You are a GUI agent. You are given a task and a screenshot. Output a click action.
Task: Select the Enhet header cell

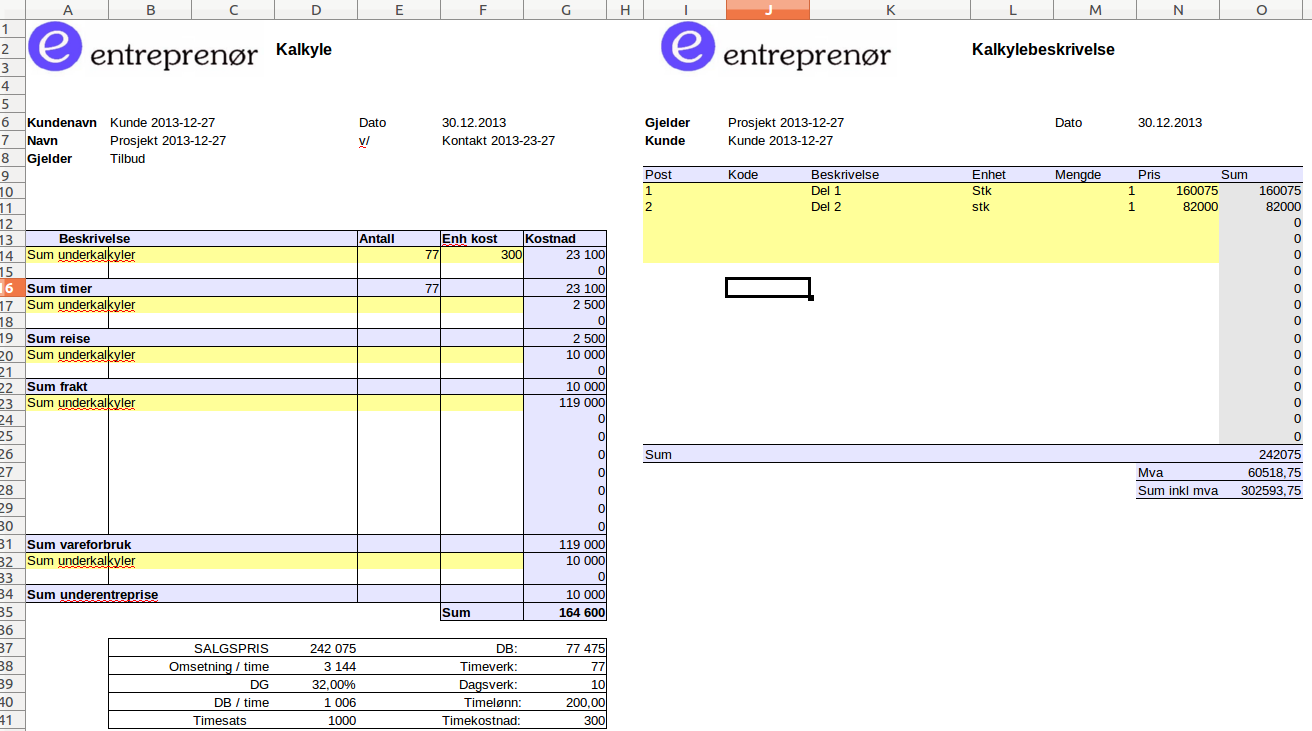[1012, 174]
